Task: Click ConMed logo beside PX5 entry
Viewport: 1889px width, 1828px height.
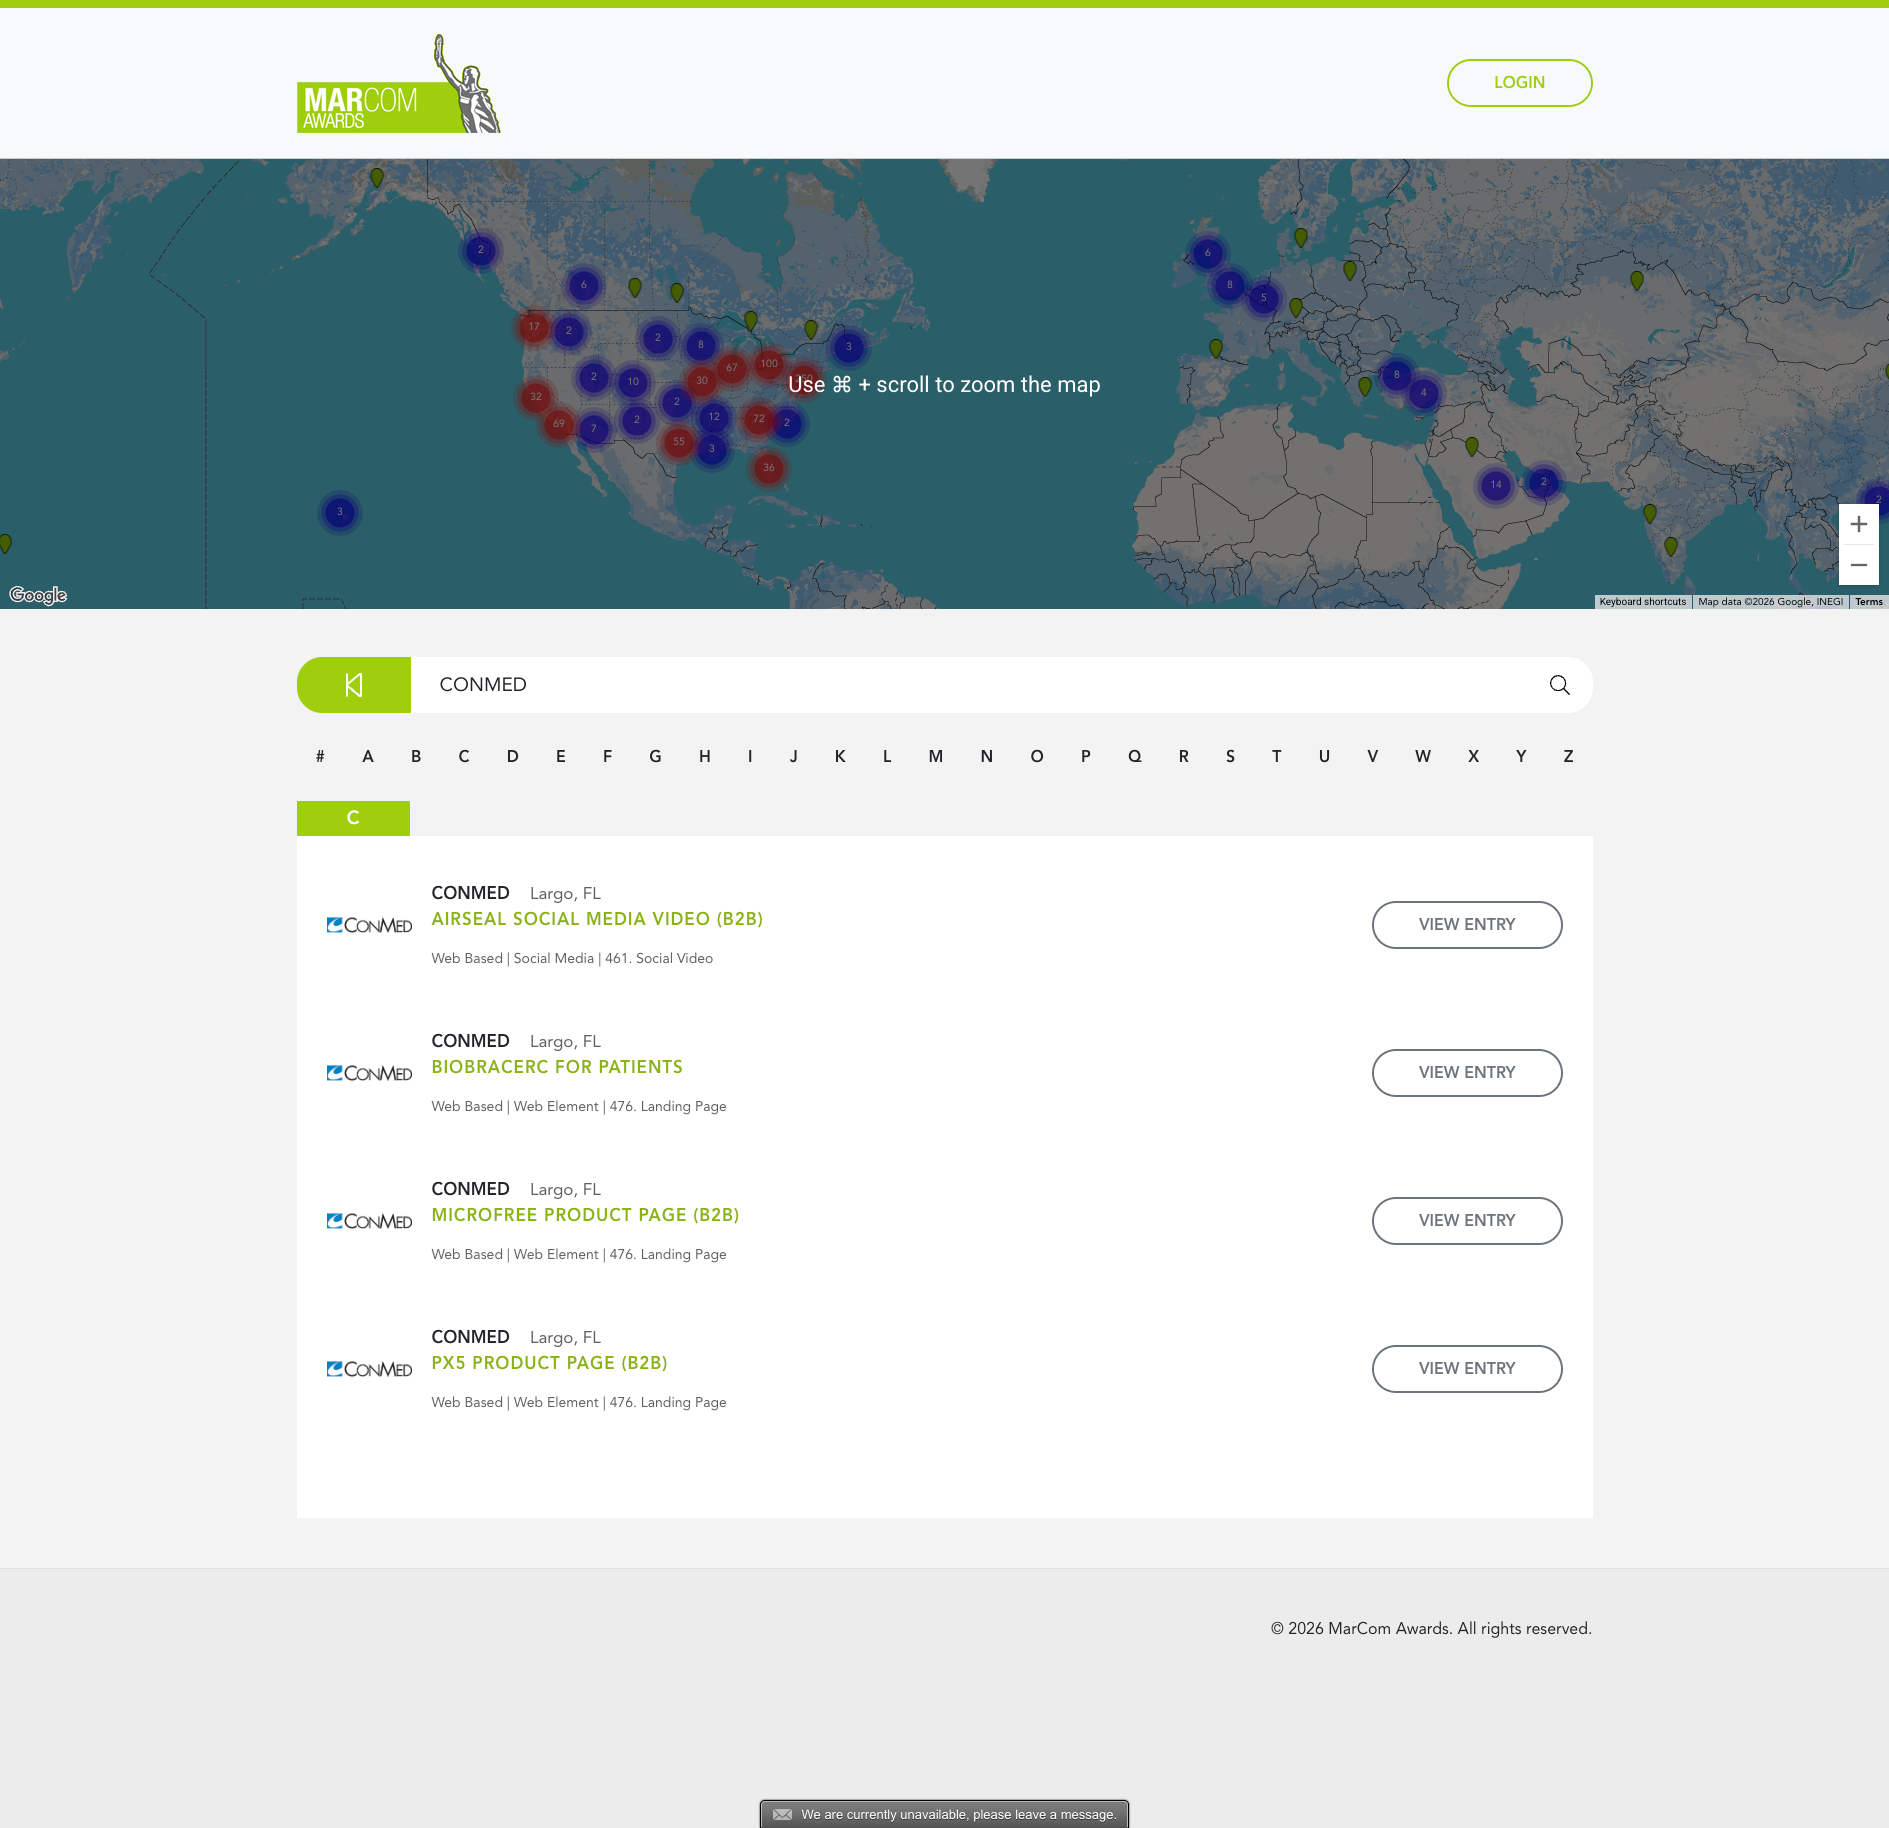Action: [x=369, y=1369]
